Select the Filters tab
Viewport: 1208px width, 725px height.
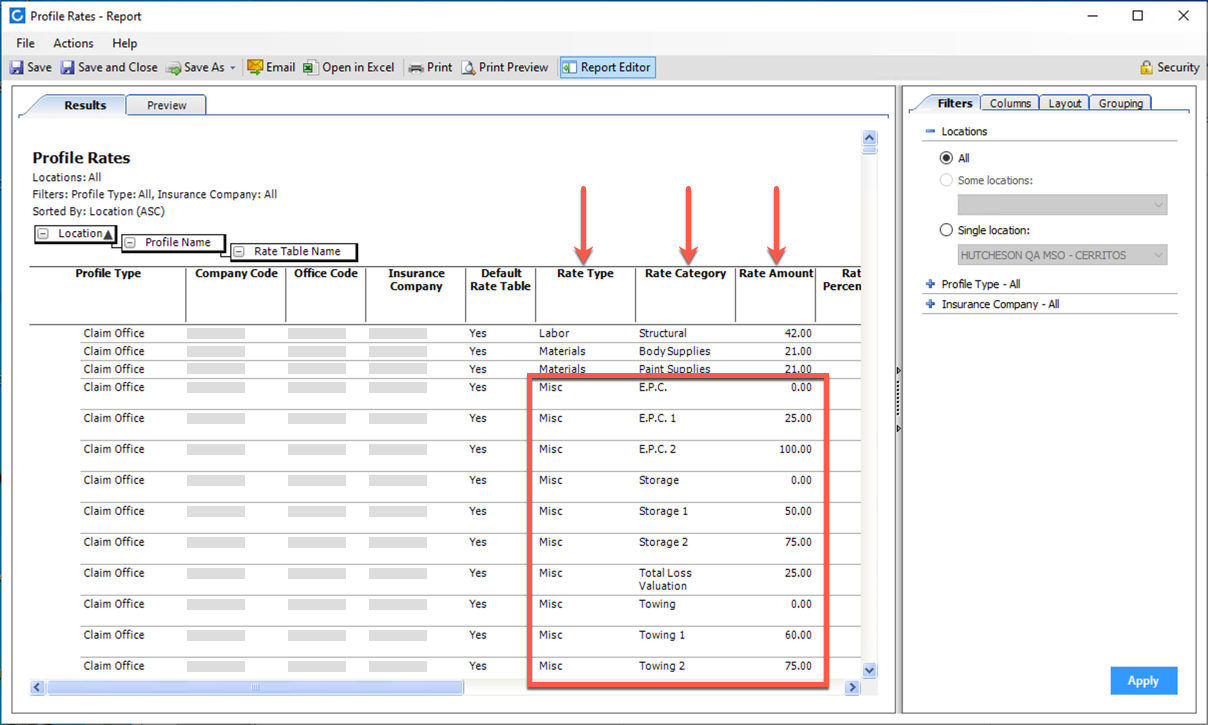click(954, 103)
